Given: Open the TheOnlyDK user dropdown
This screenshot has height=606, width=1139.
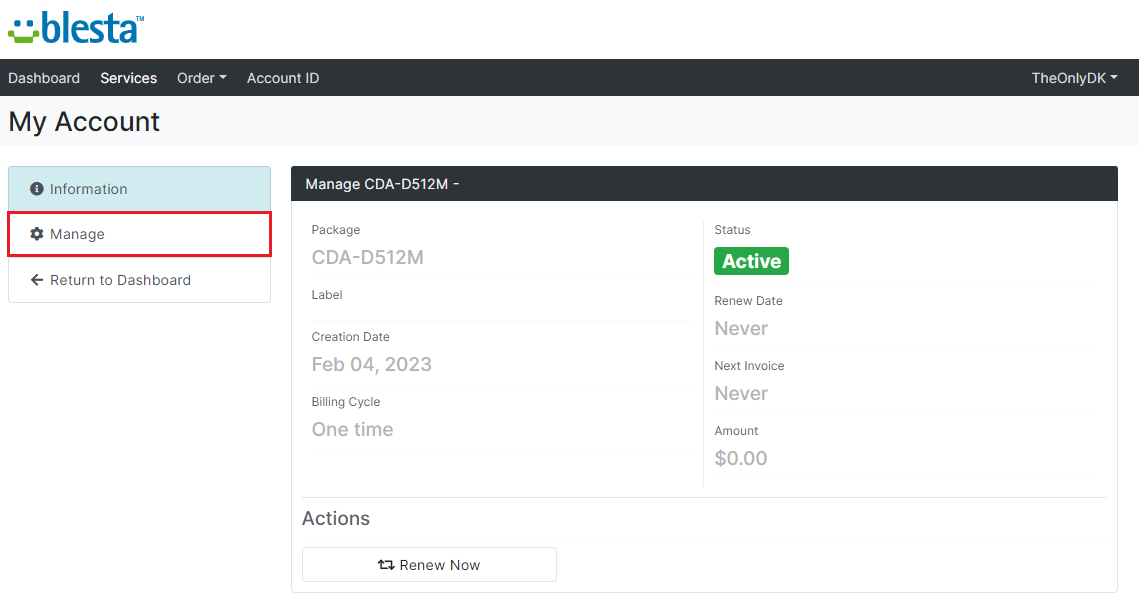Looking at the screenshot, I should coord(1074,78).
